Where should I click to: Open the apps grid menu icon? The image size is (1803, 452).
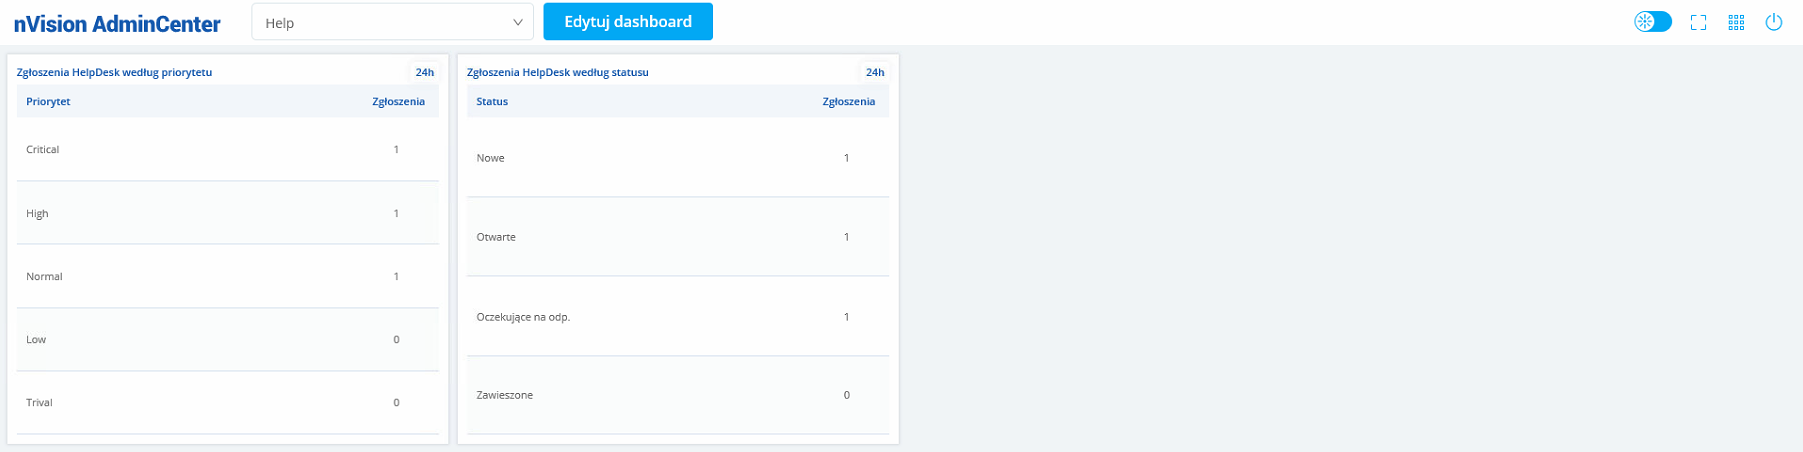click(x=1736, y=22)
